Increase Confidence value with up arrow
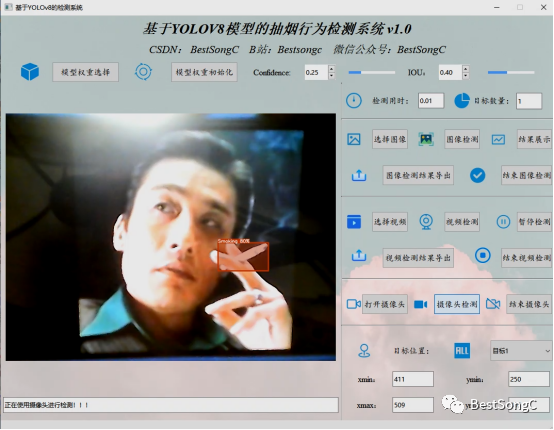The width and height of the screenshot is (554, 430). [331, 69]
